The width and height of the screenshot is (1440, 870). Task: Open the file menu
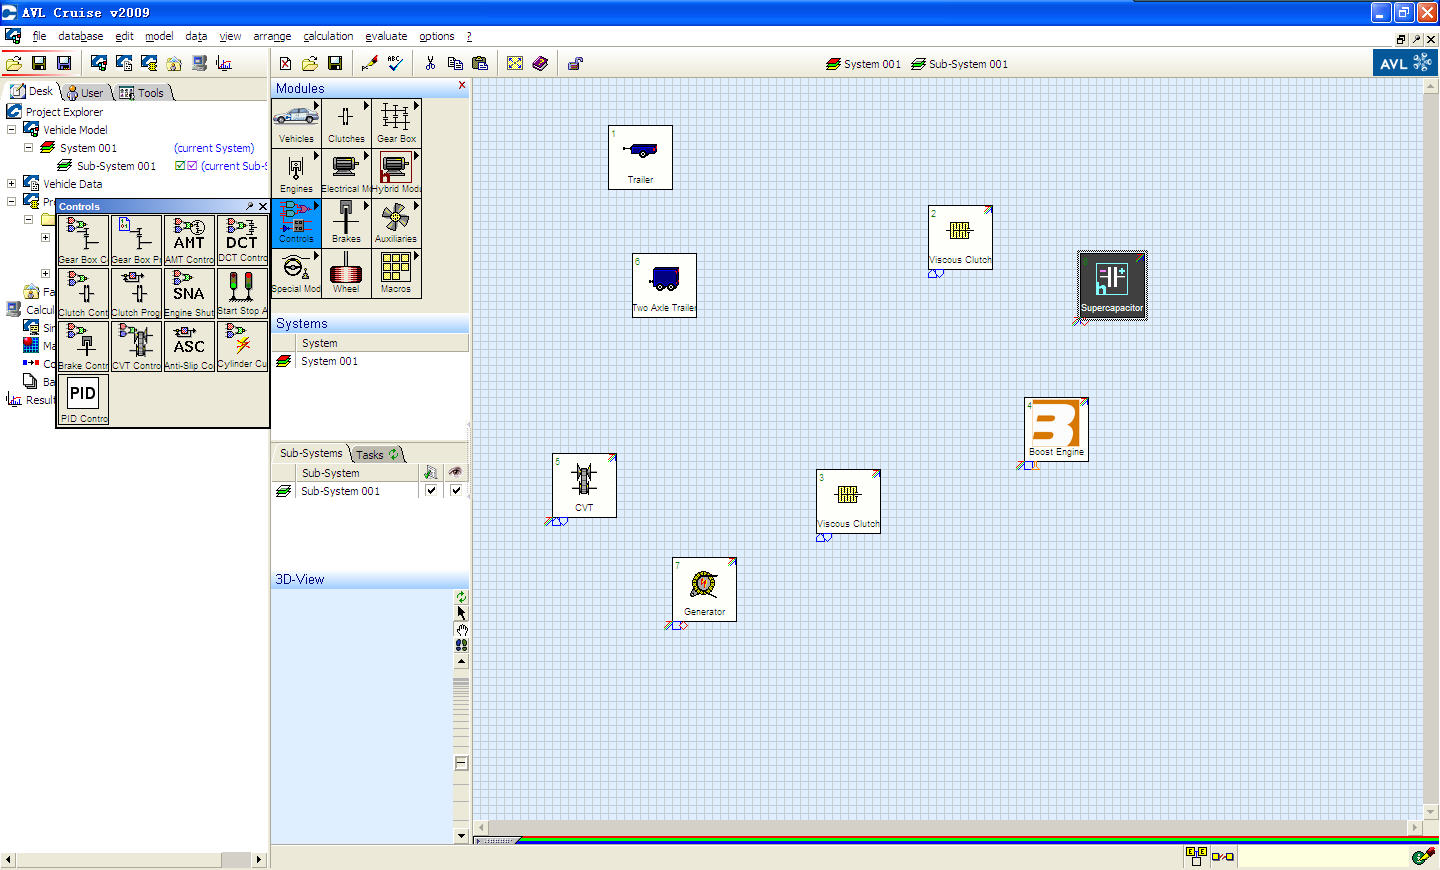pos(39,36)
